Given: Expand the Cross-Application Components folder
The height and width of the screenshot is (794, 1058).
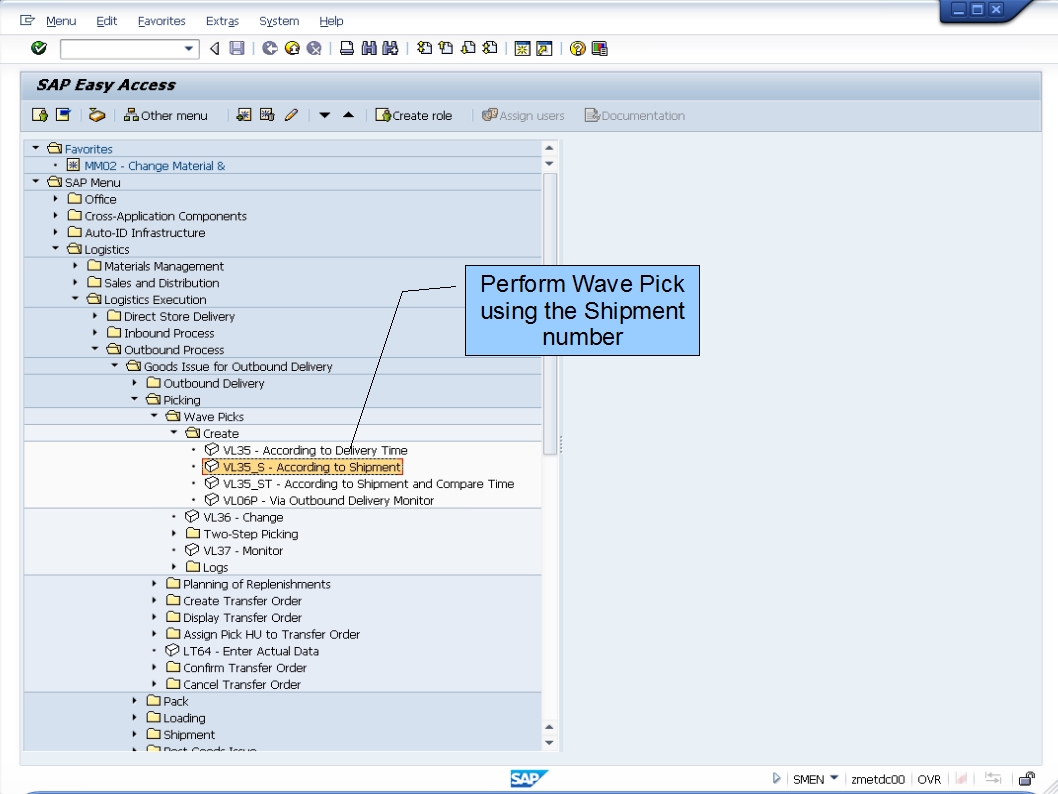Looking at the screenshot, I should click(56, 216).
